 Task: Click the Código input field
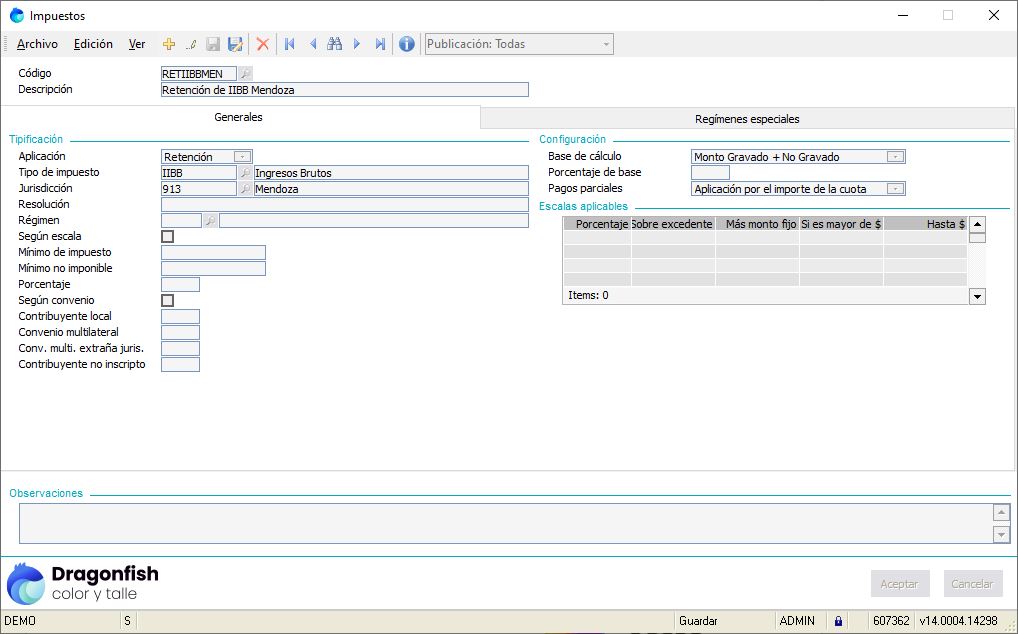(199, 74)
